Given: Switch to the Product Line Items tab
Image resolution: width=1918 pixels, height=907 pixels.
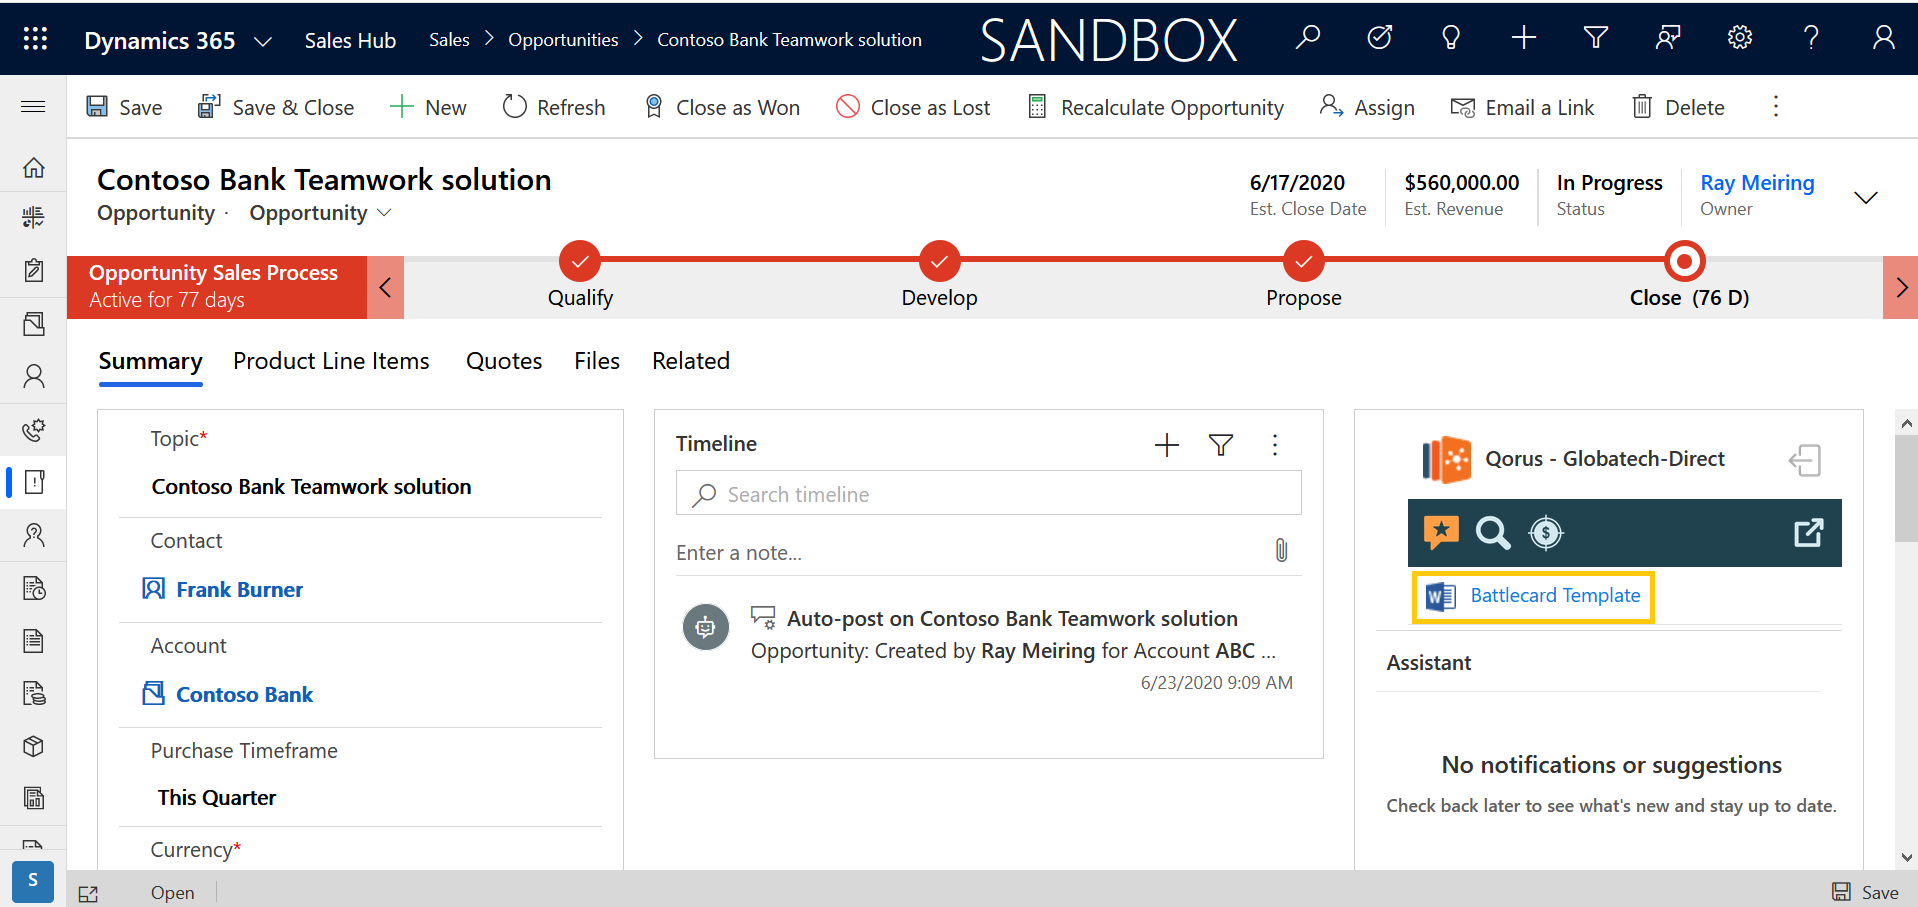Looking at the screenshot, I should (331, 361).
